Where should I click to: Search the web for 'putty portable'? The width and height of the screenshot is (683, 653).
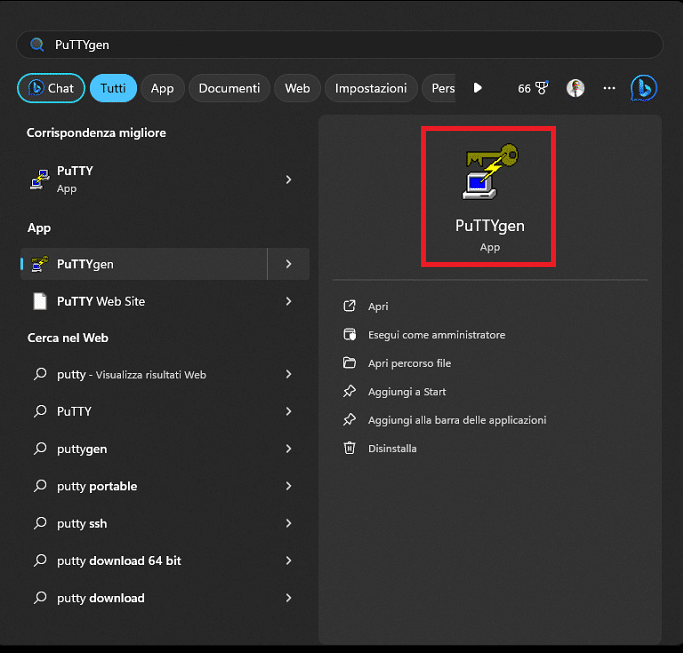click(165, 486)
